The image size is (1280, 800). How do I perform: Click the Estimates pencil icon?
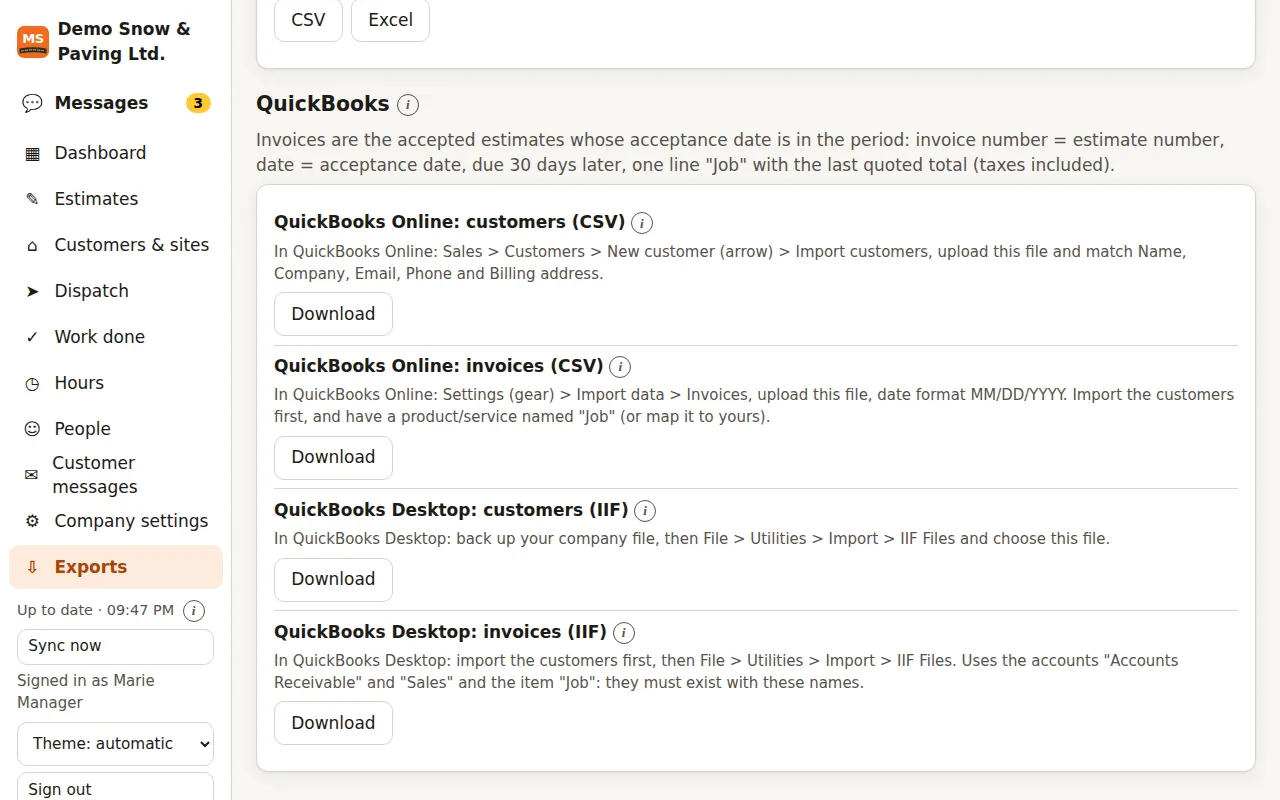pyautogui.click(x=32, y=199)
